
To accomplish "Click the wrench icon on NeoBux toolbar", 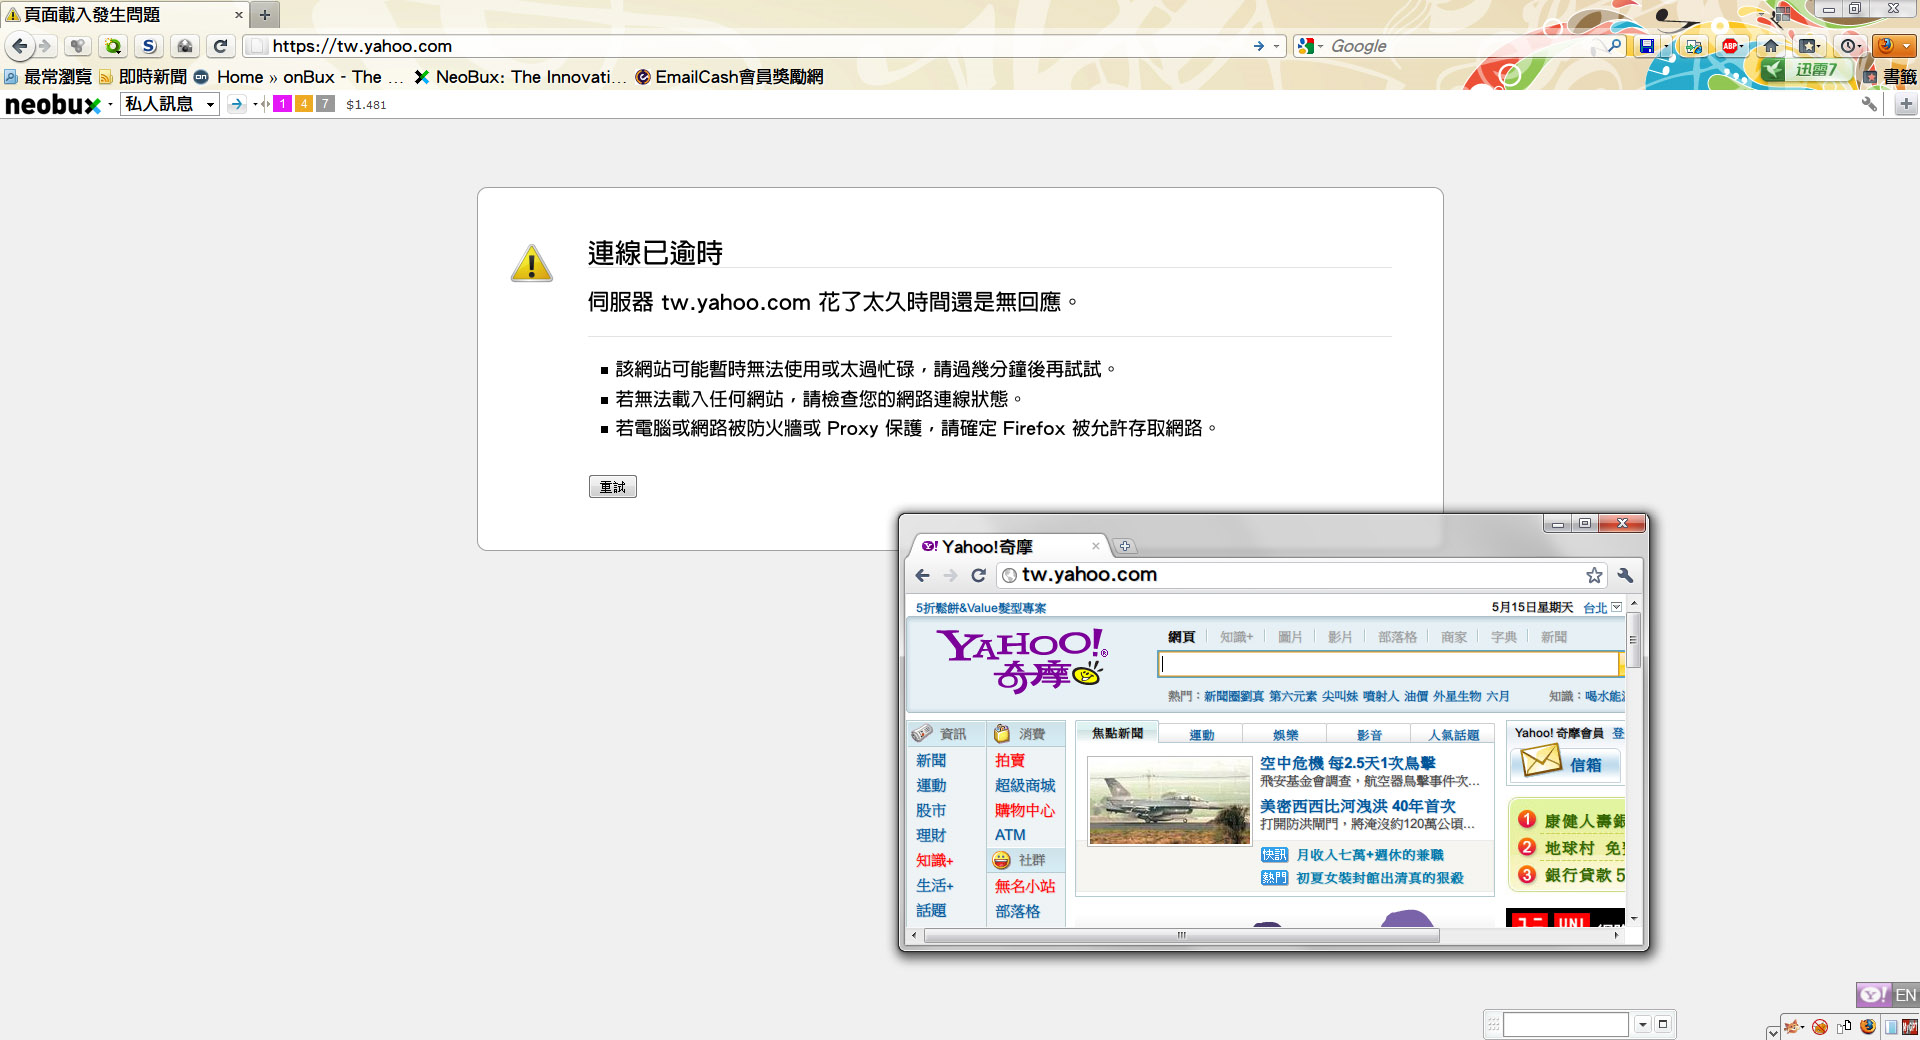I will point(1868,104).
